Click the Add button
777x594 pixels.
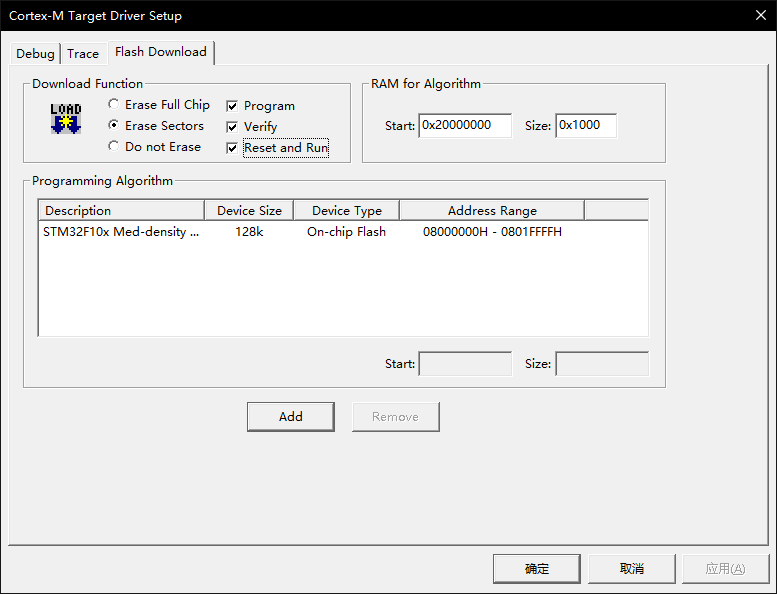291,417
